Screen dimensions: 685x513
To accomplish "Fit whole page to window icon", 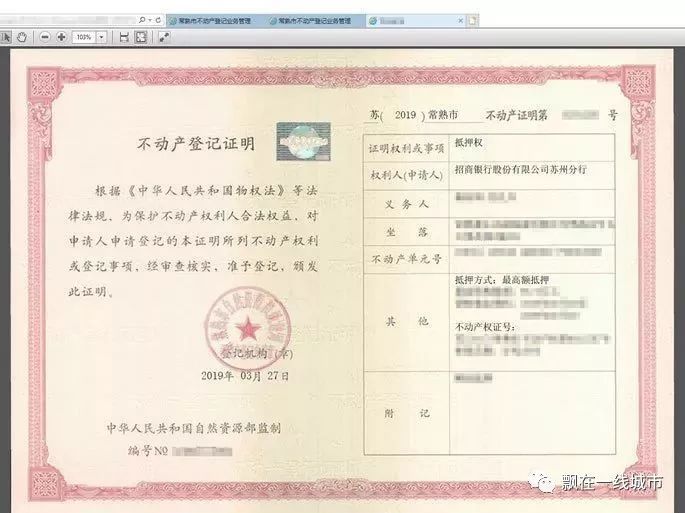I will [x=141, y=37].
